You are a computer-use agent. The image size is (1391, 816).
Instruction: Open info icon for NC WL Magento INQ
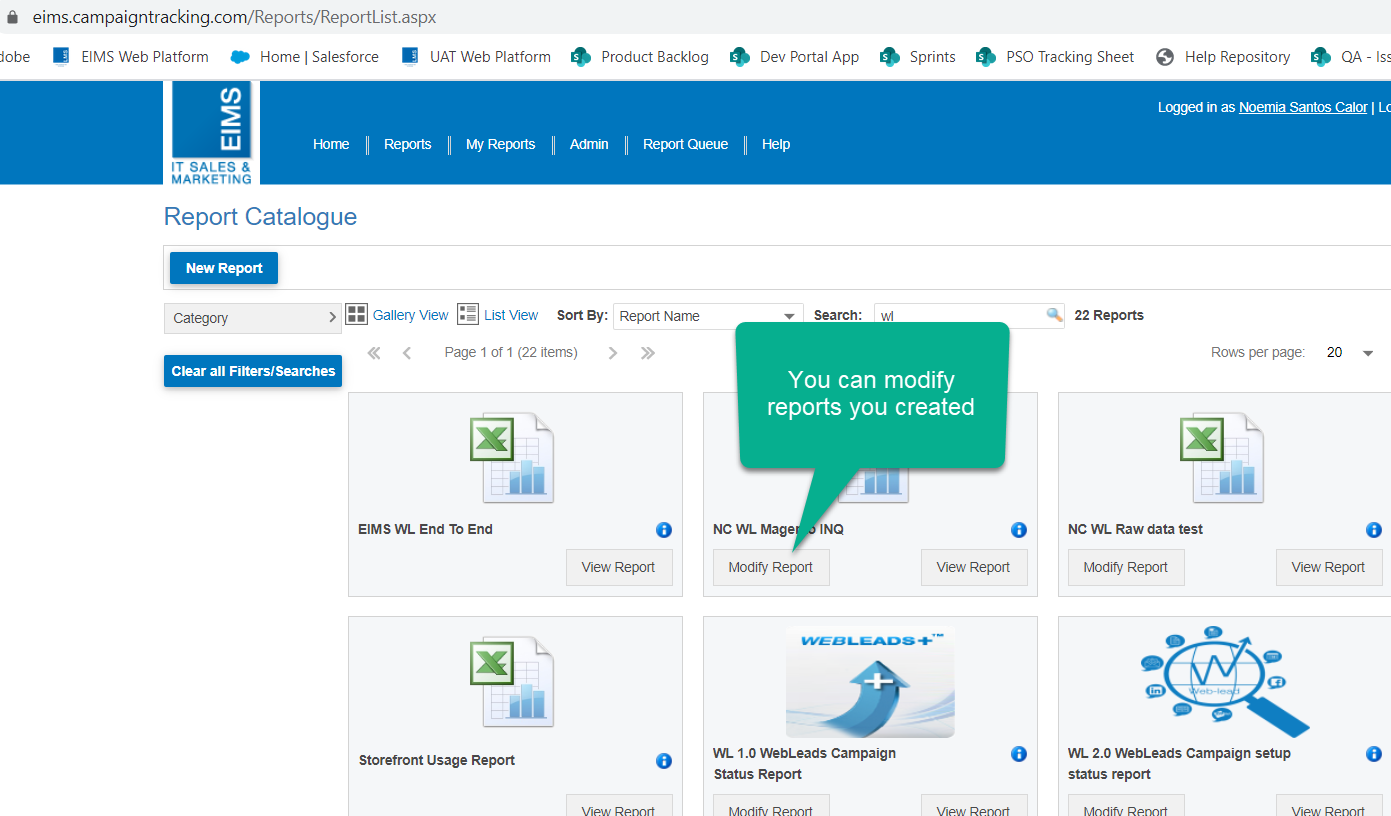click(x=1019, y=530)
